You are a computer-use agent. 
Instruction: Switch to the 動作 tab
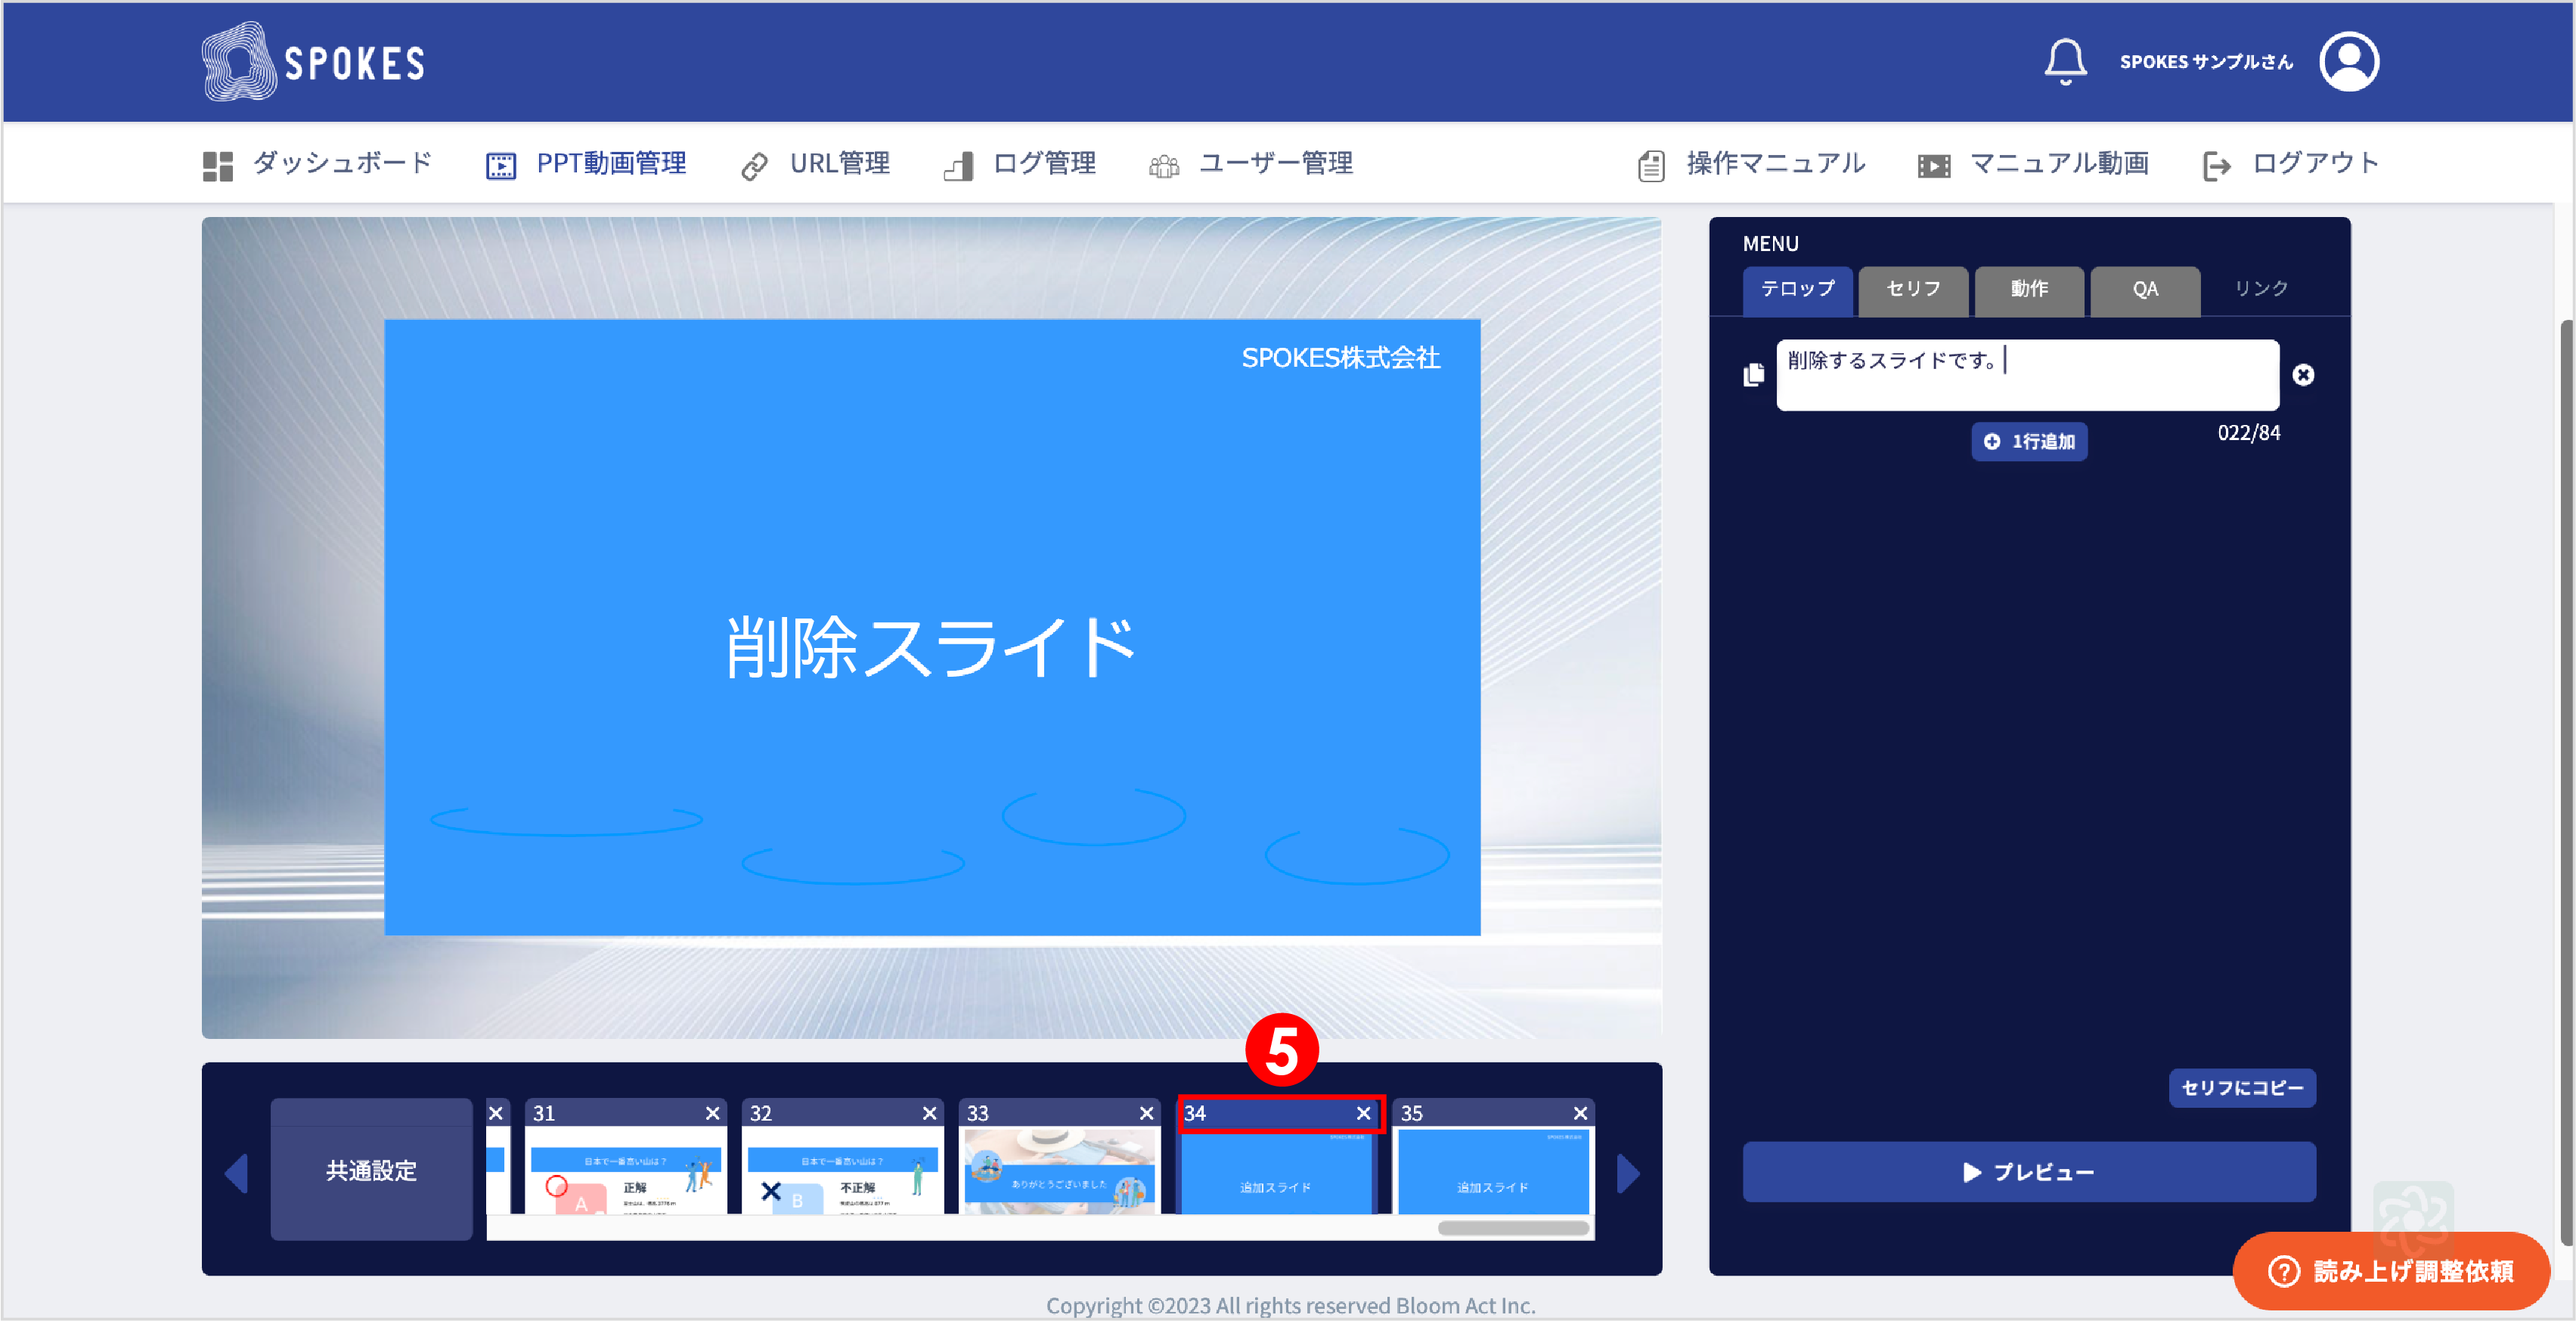[x=2029, y=290]
